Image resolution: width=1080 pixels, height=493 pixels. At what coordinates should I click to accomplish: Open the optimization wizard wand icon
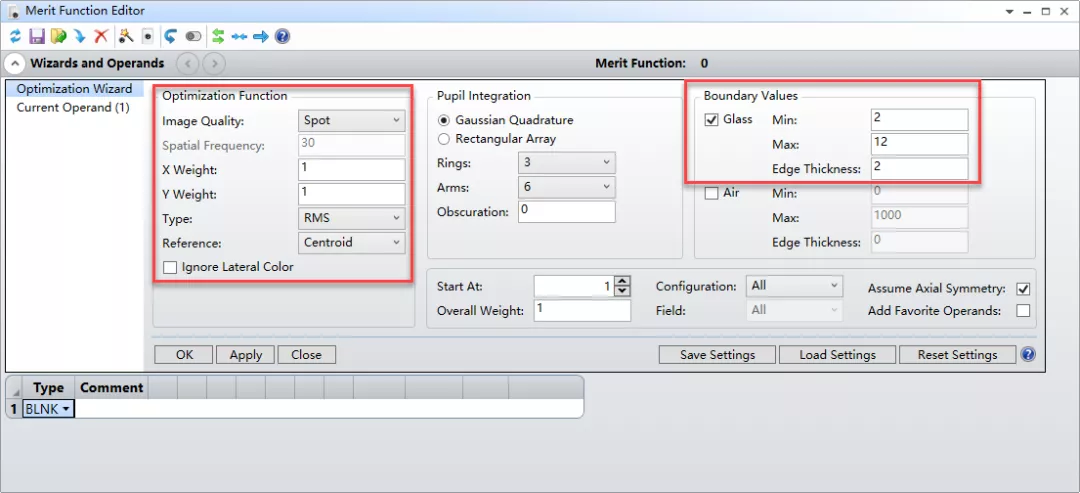coord(126,36)
